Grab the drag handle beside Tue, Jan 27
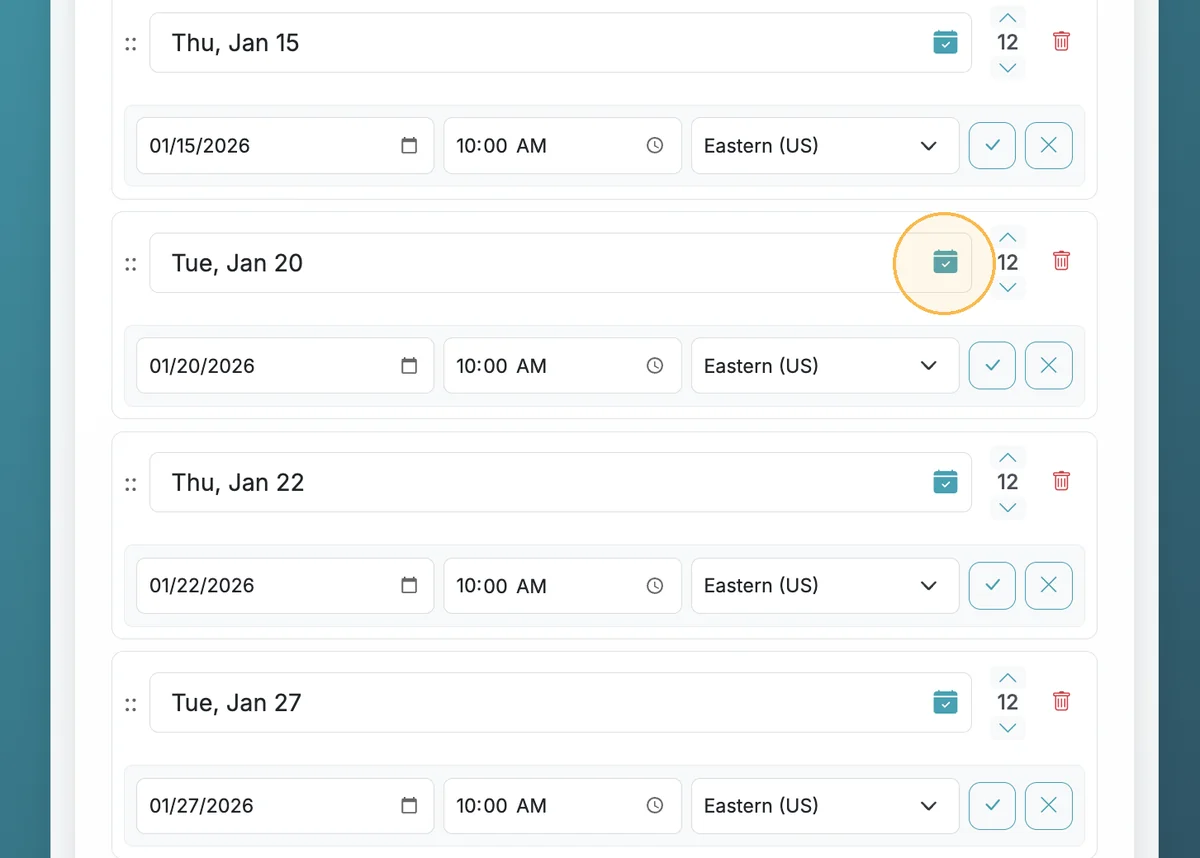Screen dimensions: 1200x858 (130, 704)
